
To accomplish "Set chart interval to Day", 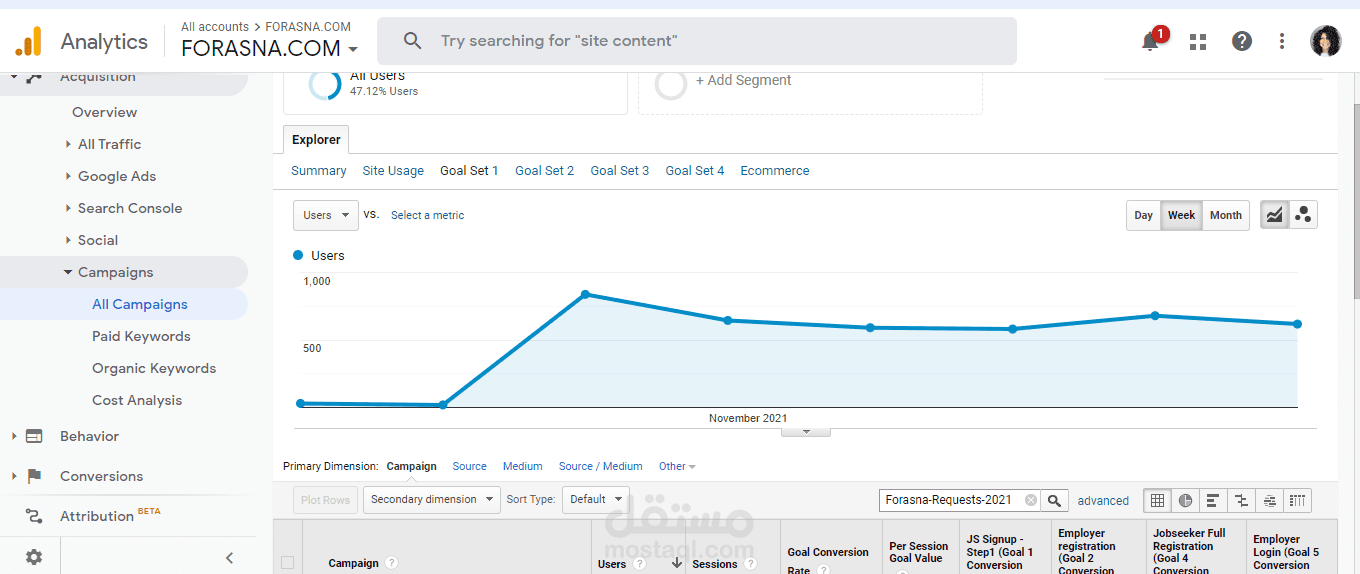I will click(1143, 215).
